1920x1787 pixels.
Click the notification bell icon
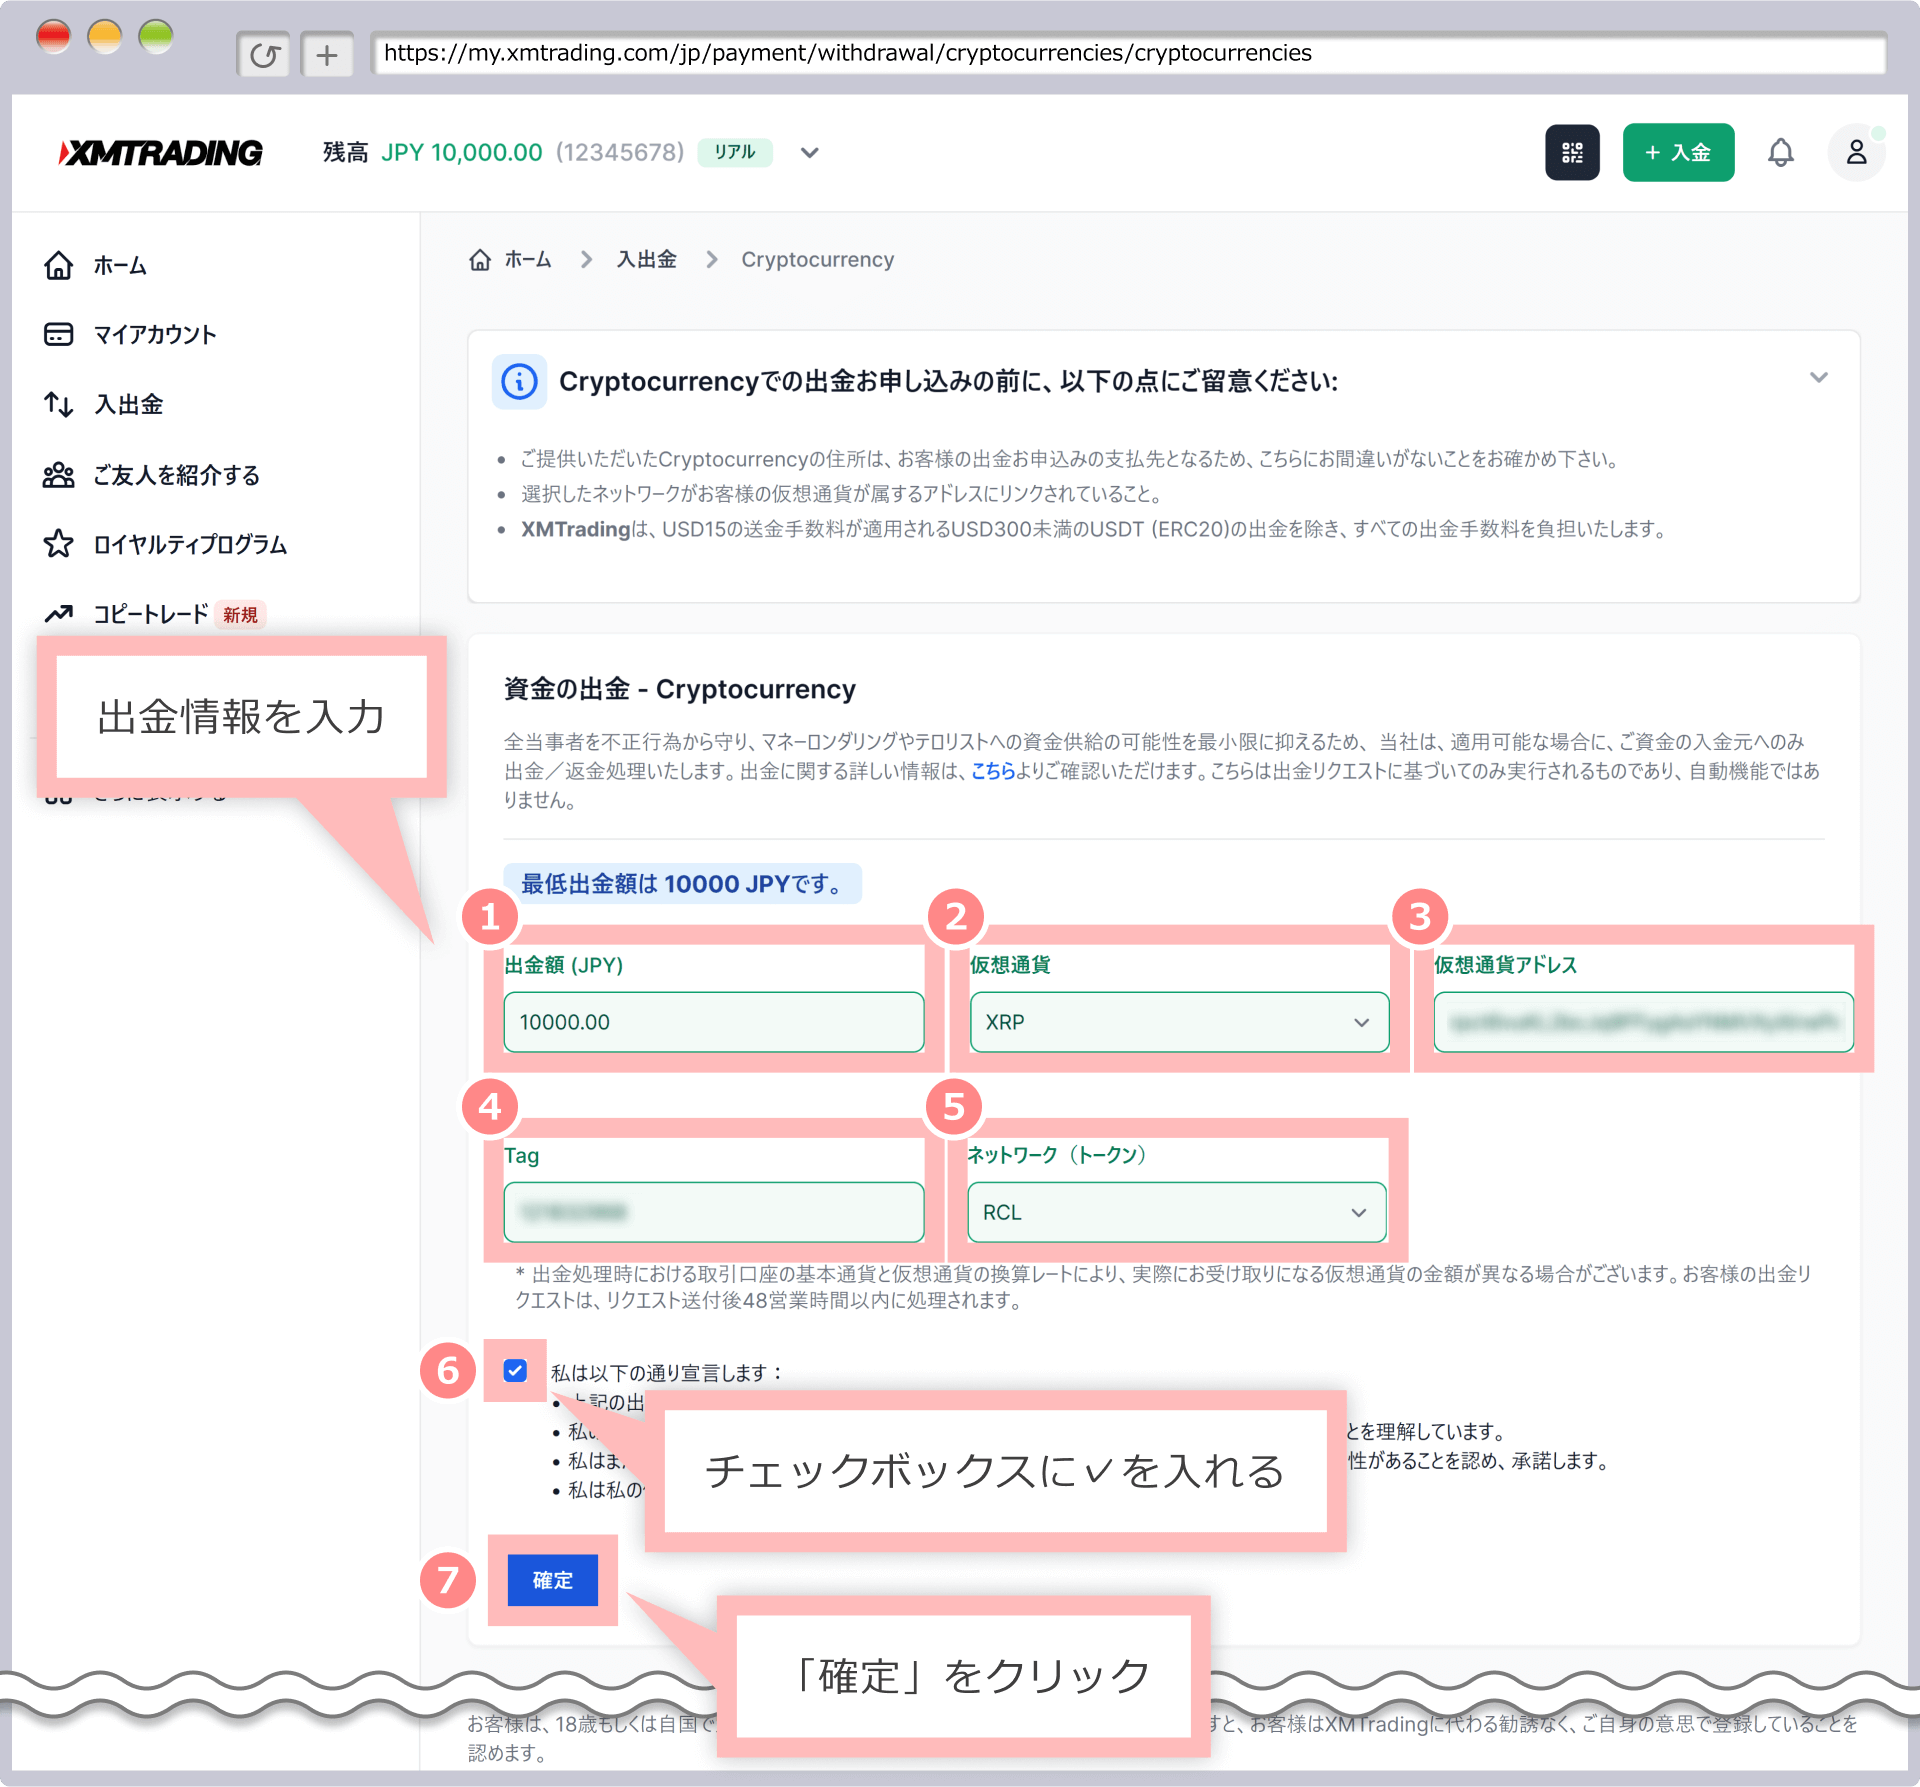[1780, 152]
